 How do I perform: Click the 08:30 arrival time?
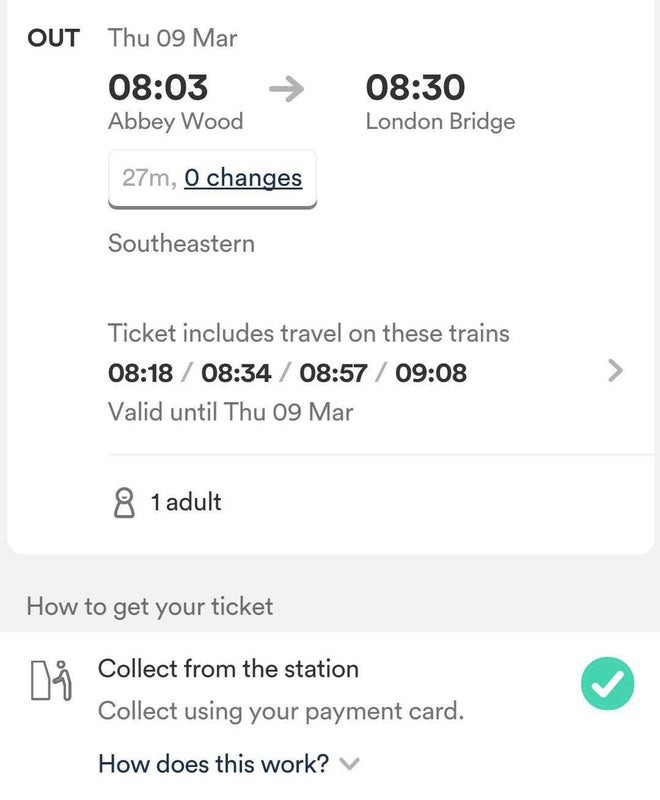(x=415, y=88)
